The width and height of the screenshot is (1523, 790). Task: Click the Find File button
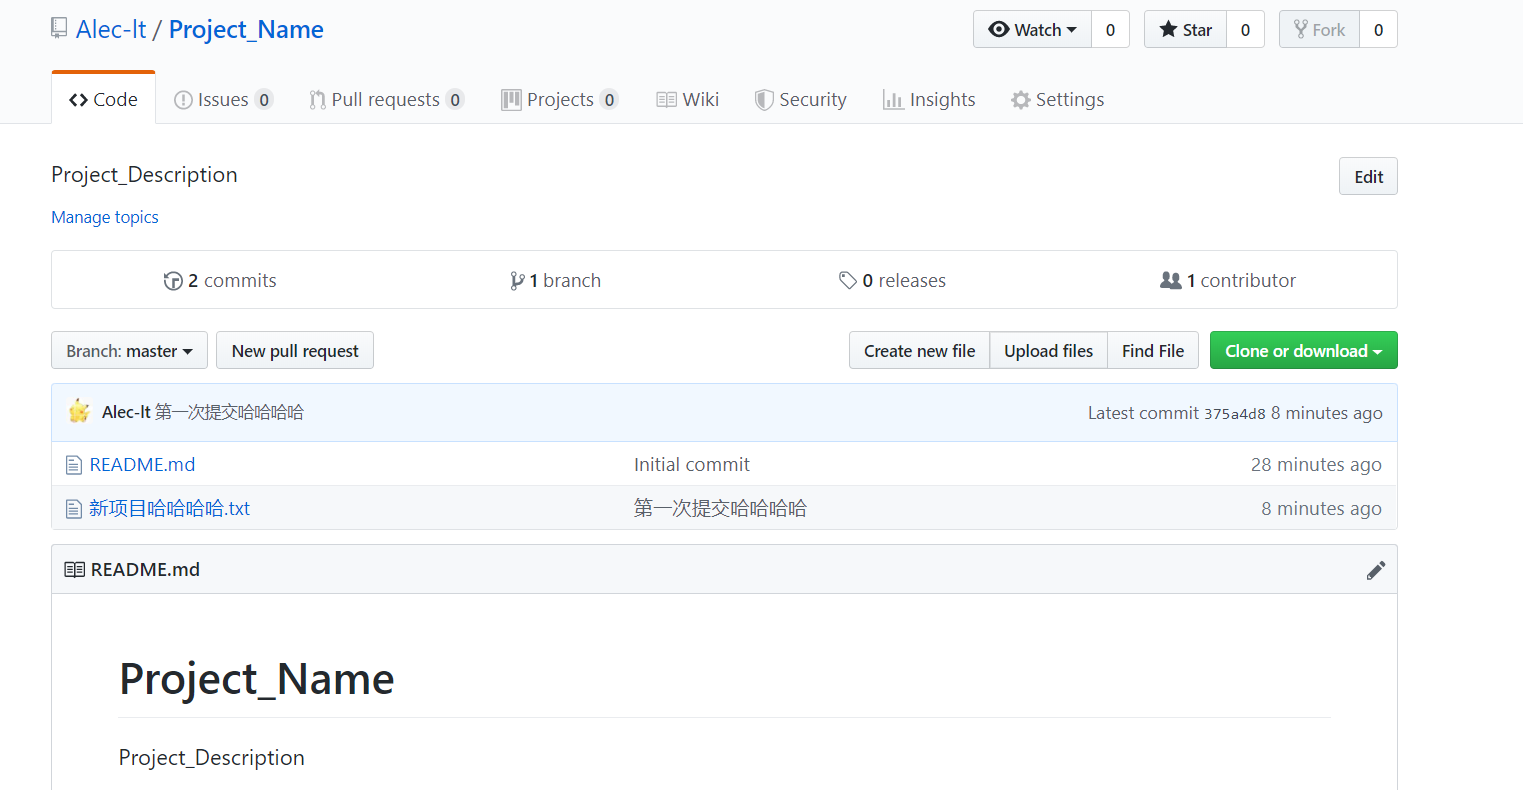click(1153, 350)
